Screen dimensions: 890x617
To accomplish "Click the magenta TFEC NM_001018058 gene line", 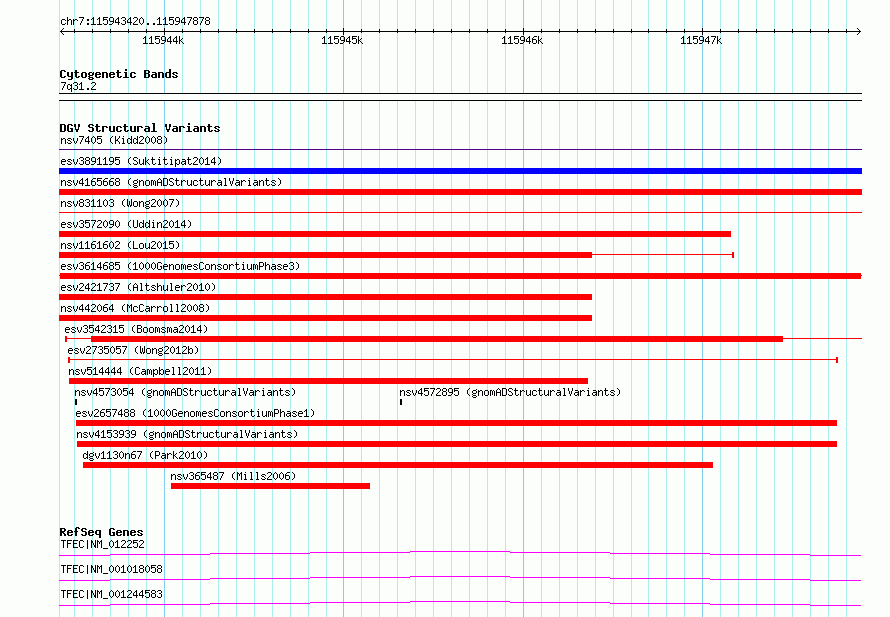I will (x=460, y=578).
